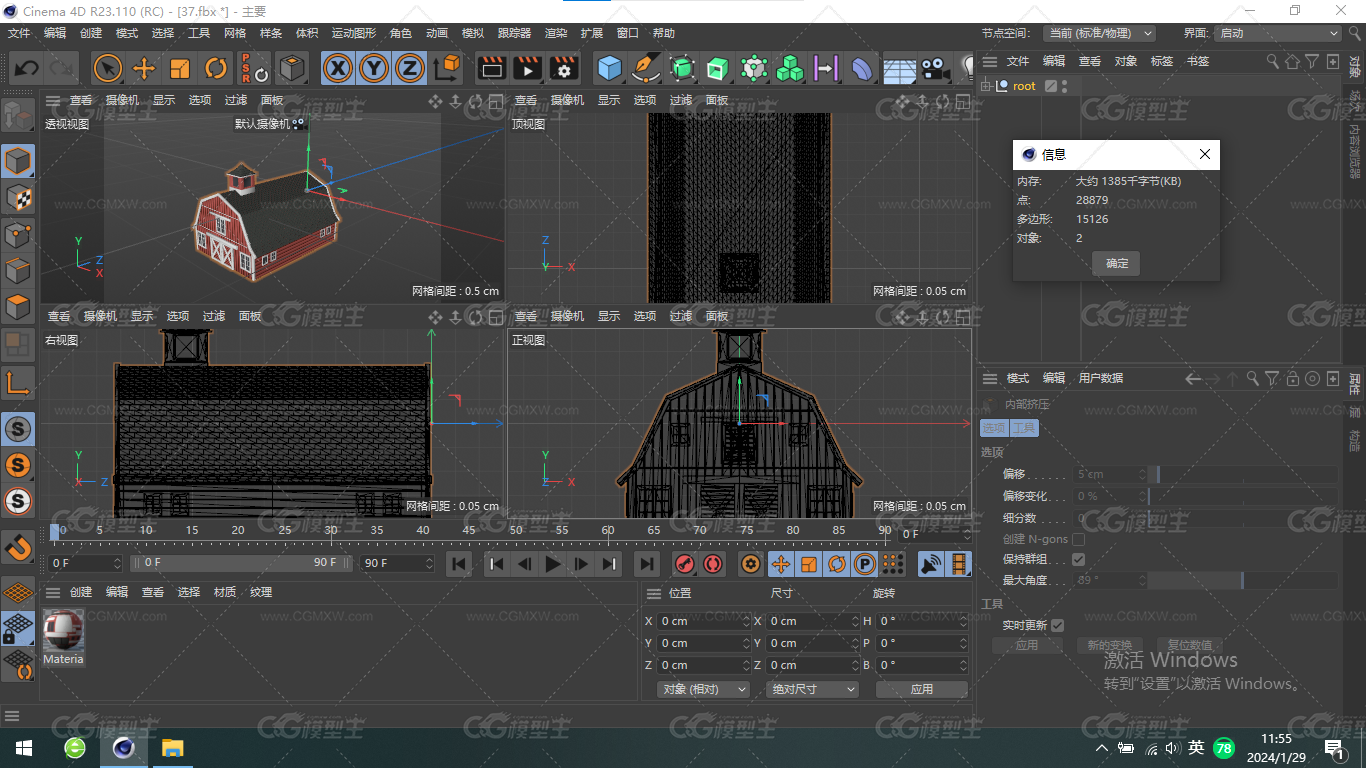The height and width of the screenshot is (768, 1366).
Task: Select the Texture mode checkered cube icon
Action: click(x=18, y=198)
